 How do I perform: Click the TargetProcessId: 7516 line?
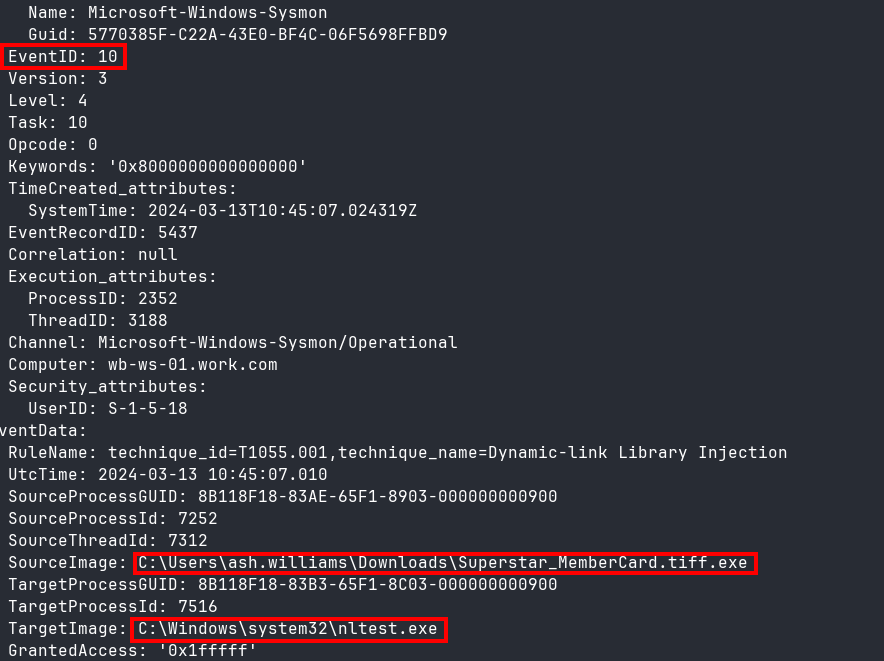coord(112,606)
